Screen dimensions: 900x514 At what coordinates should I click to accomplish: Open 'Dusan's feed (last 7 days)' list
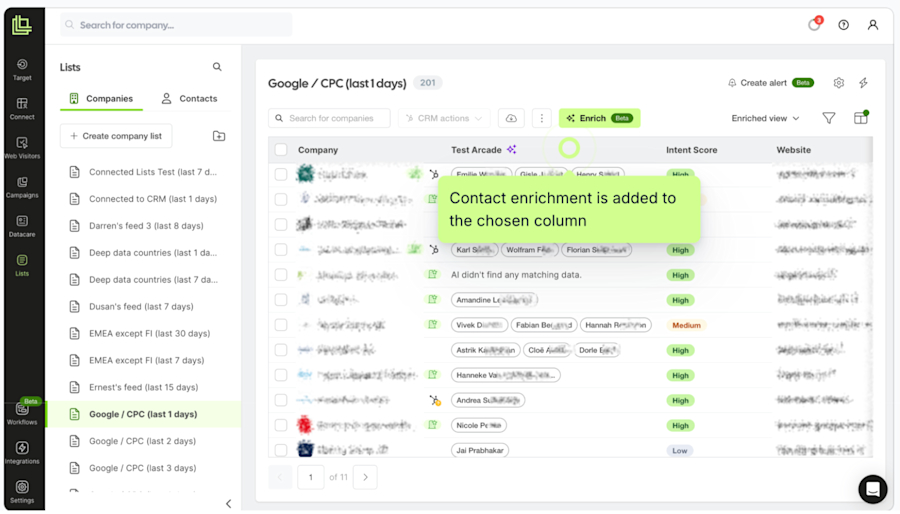143,306
